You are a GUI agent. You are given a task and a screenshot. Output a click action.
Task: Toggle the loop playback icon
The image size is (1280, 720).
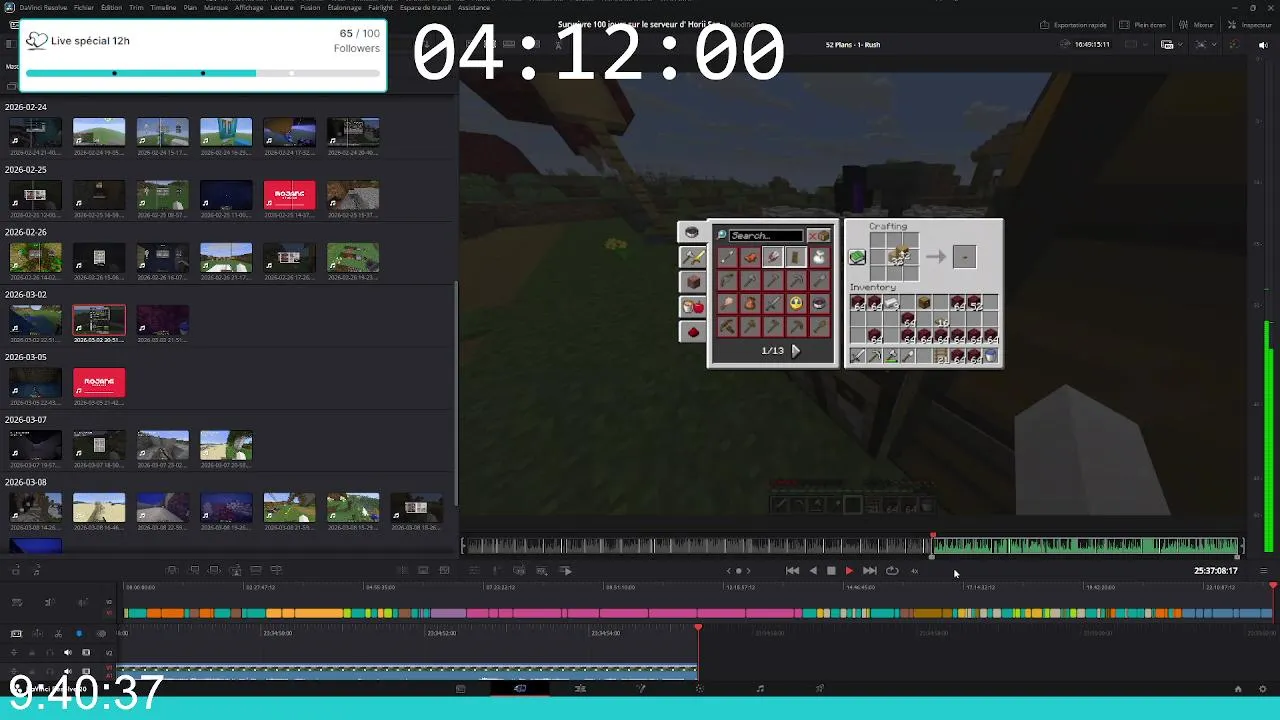pos(892,571)
